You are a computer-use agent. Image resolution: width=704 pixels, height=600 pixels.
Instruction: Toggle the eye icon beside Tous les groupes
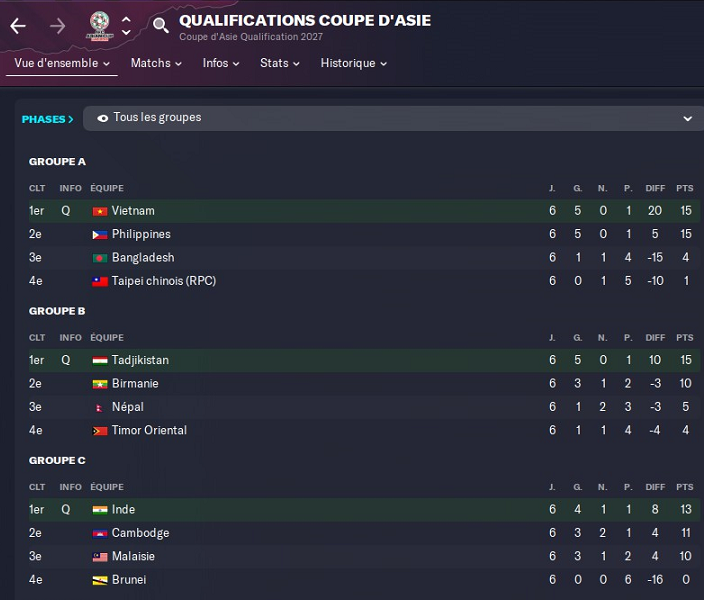coord(103,118)
